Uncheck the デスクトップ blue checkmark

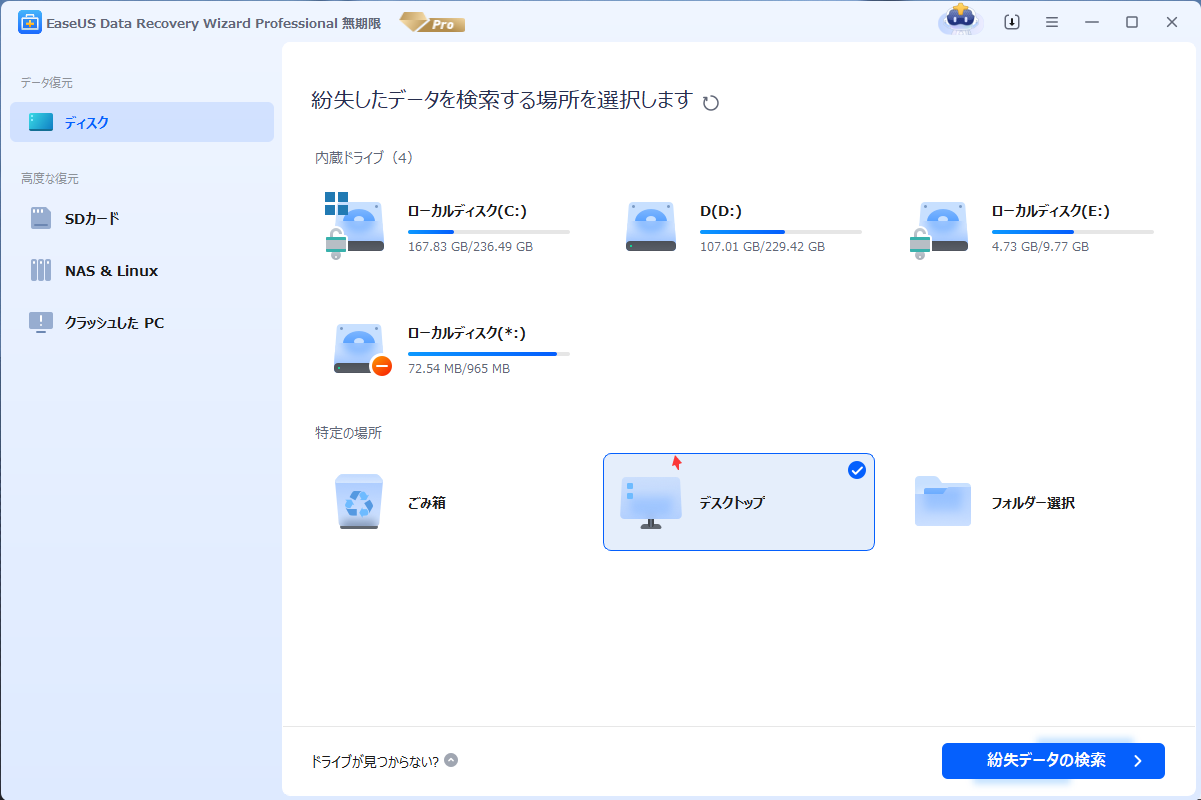[857, 470]
